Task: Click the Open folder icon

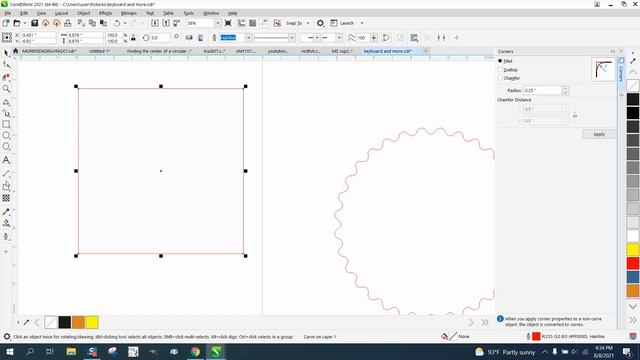Action: tap(17, 23)
